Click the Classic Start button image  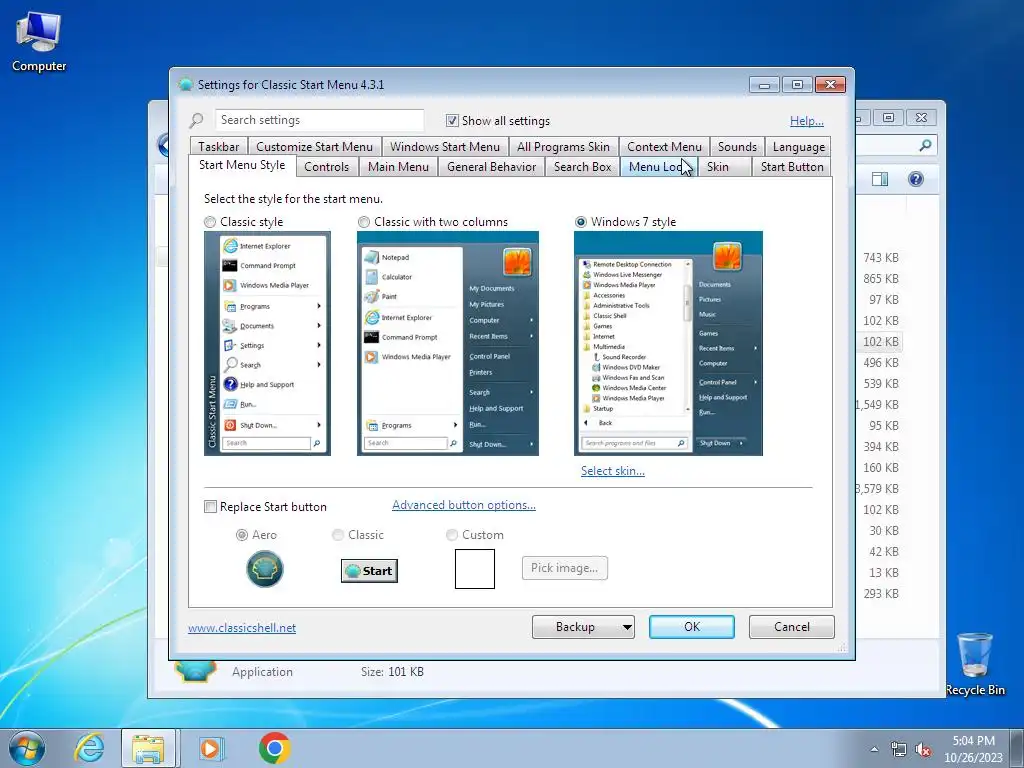point(369,571)
